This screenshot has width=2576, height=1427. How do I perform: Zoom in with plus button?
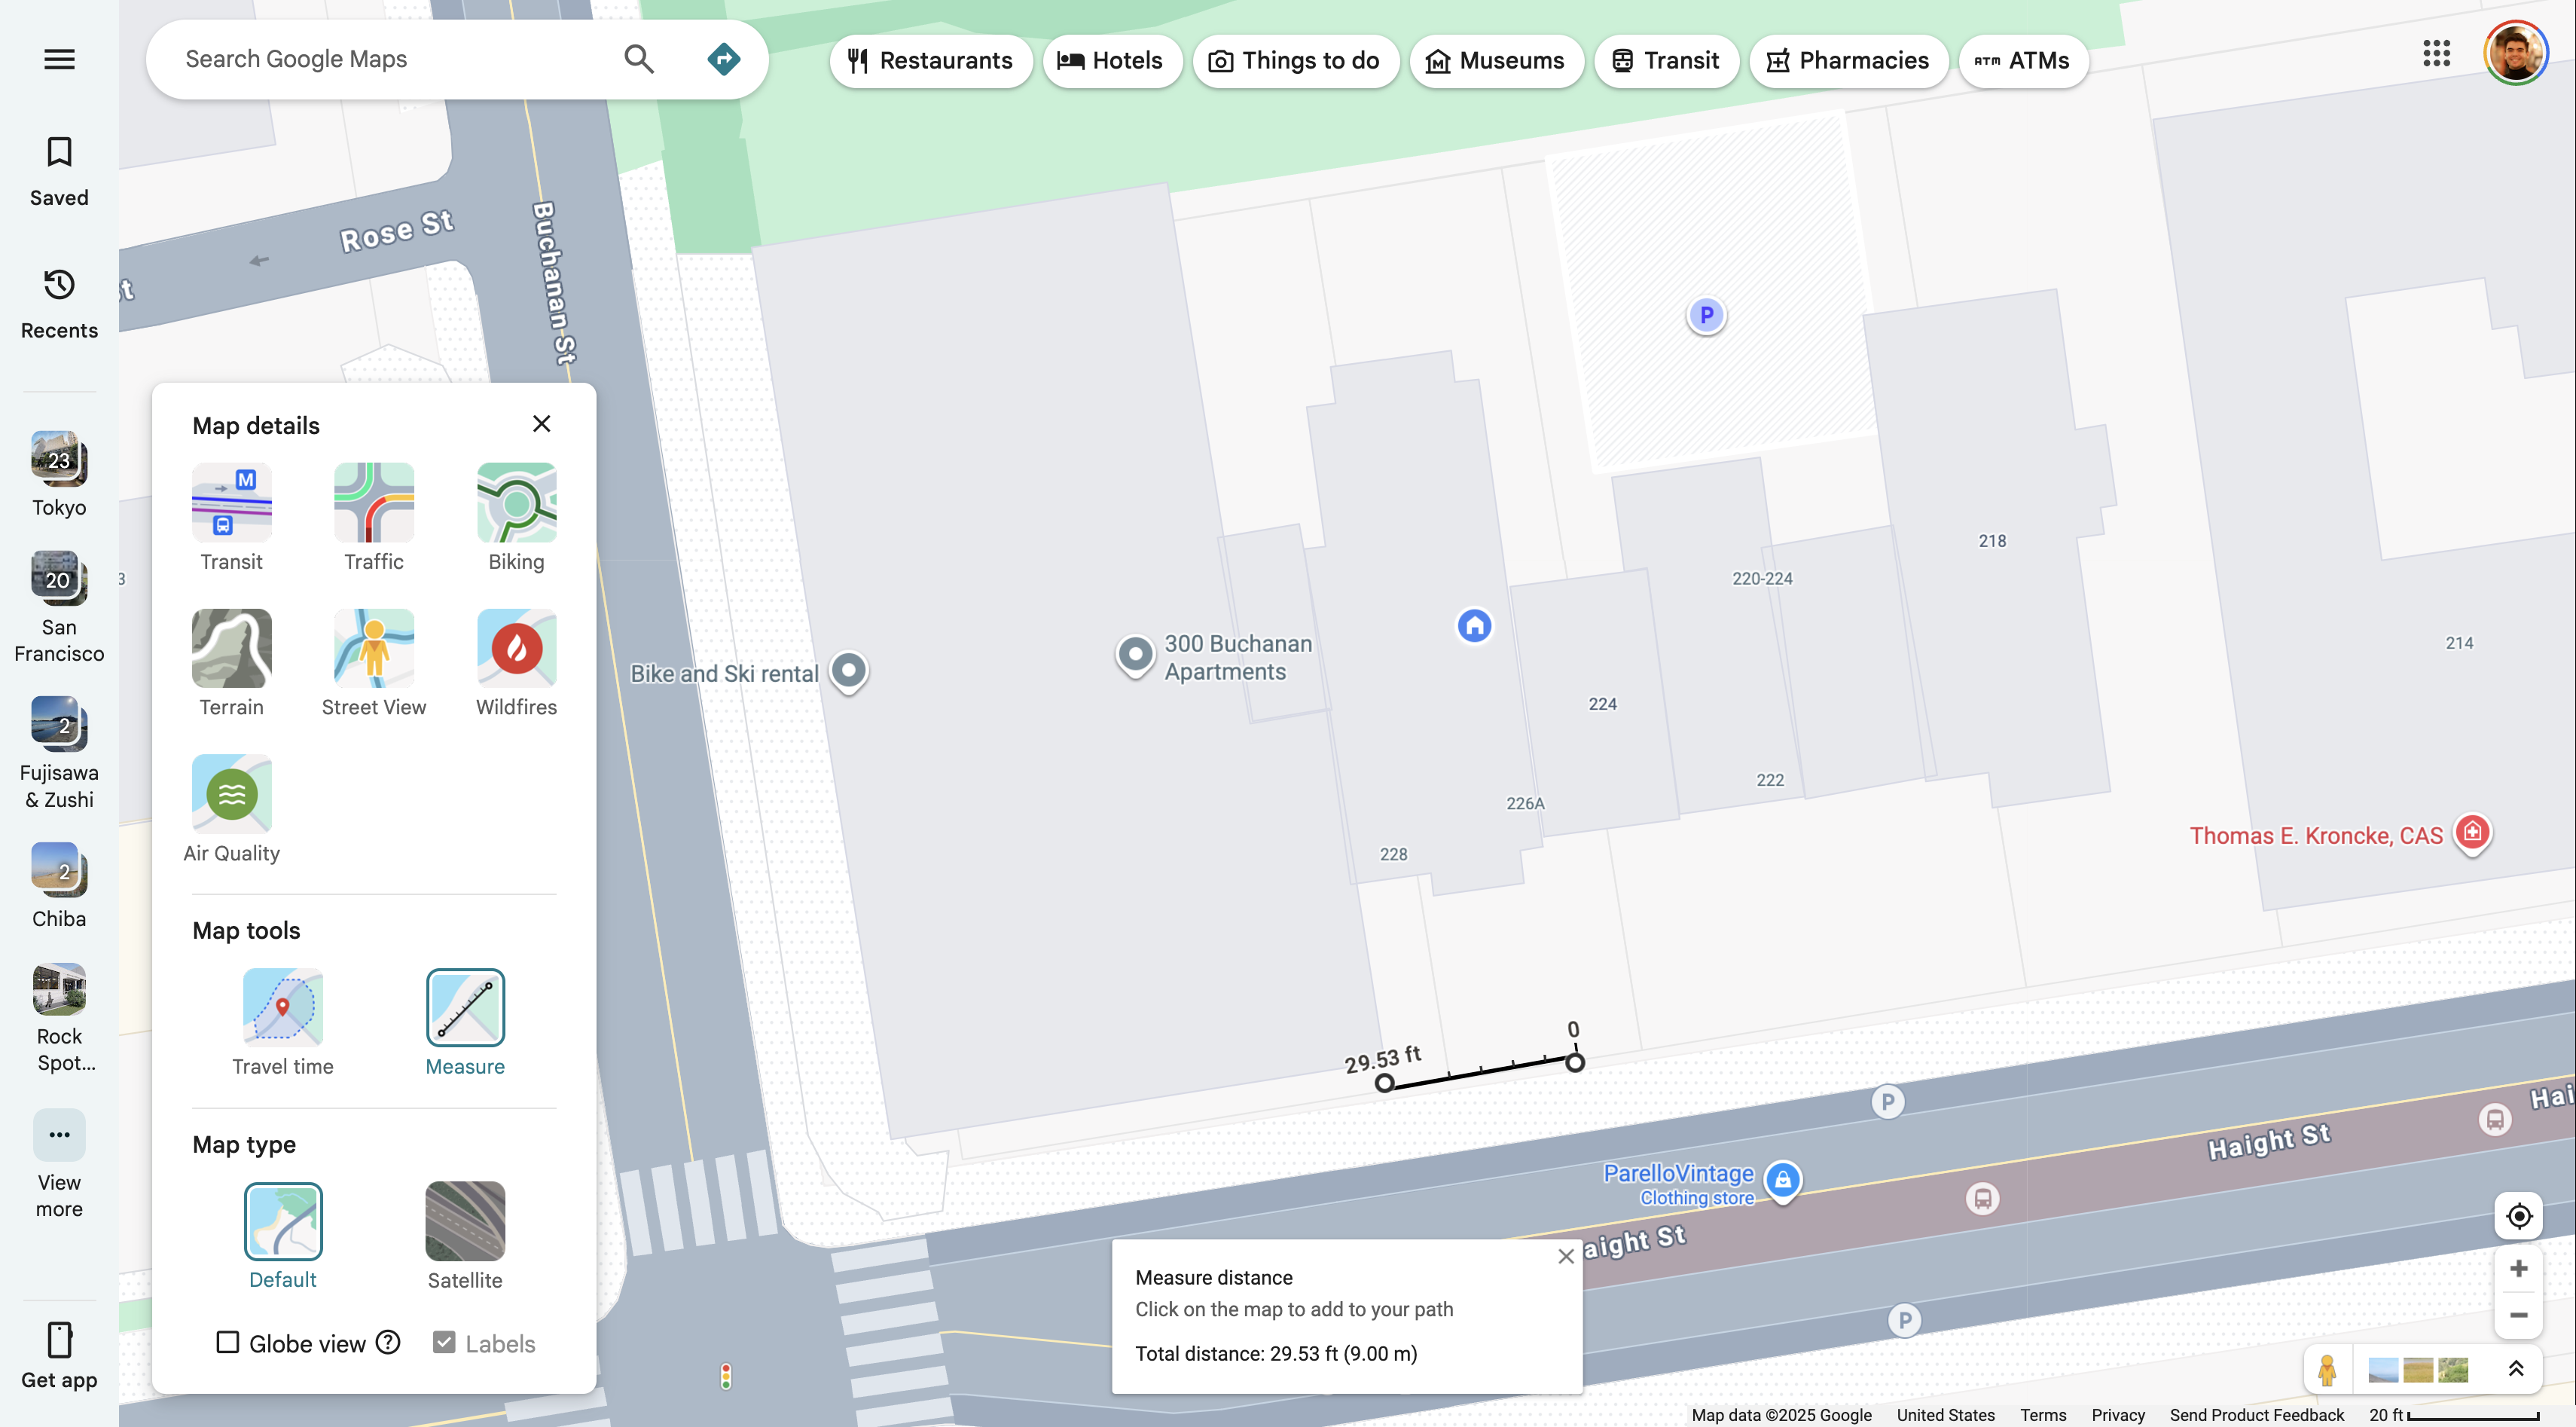click(2518, 1269)
